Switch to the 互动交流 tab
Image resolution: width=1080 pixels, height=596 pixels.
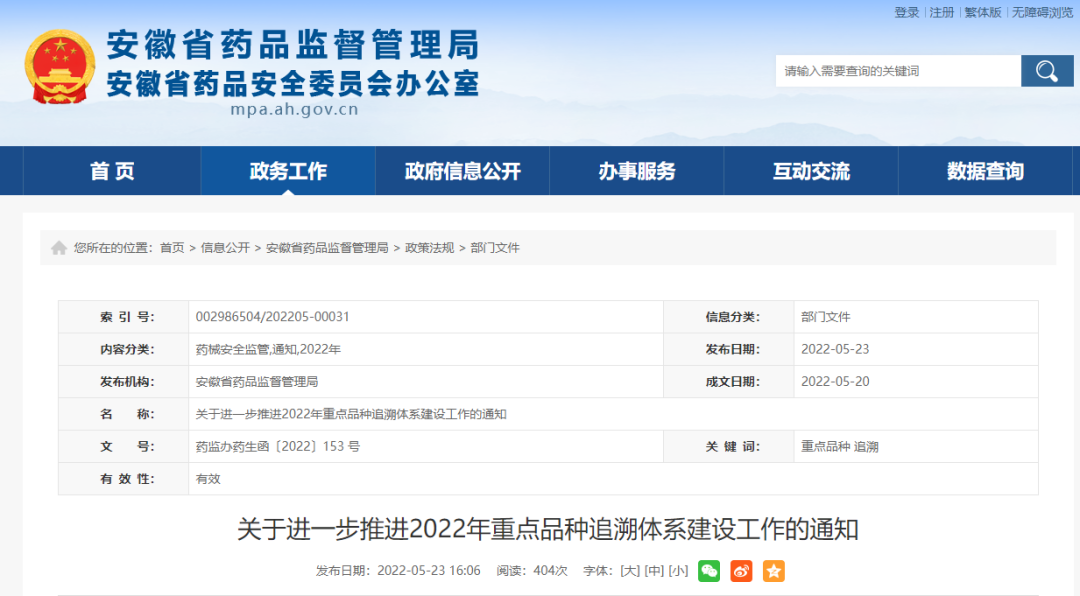click(810, 170)
